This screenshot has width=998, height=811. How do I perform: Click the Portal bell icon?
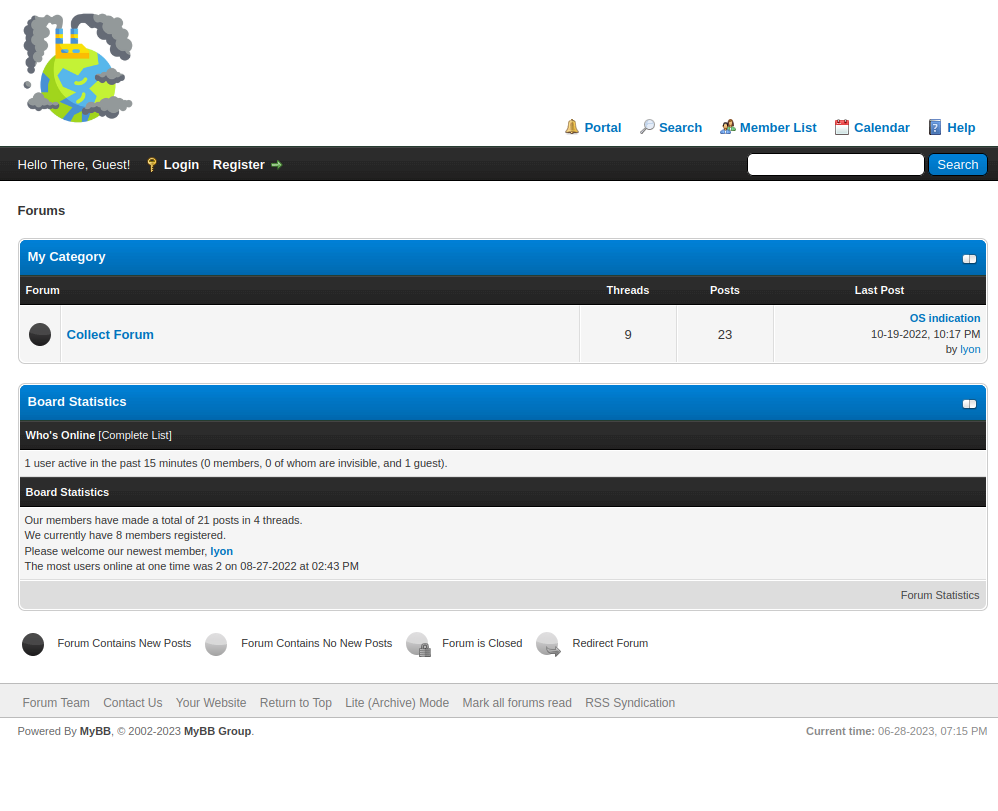coord(572,127)
